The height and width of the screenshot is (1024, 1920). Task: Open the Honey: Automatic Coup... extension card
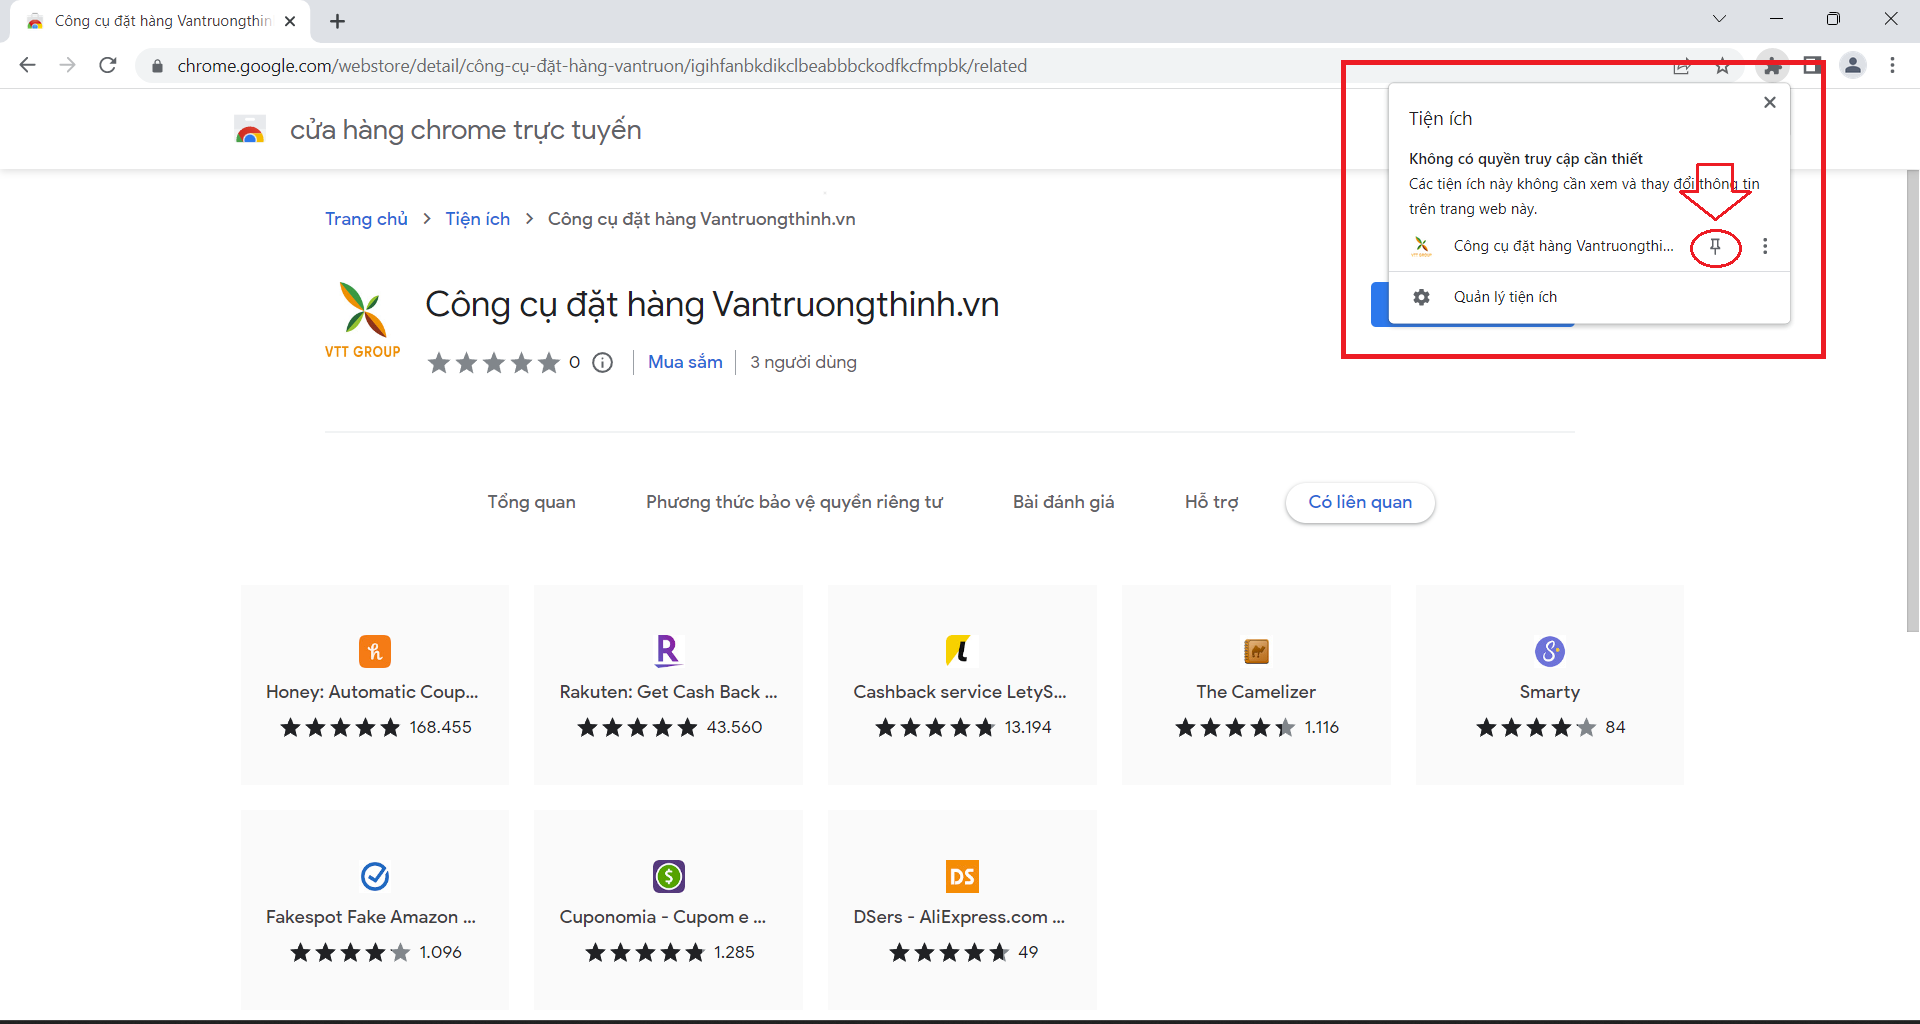[375, 685]
